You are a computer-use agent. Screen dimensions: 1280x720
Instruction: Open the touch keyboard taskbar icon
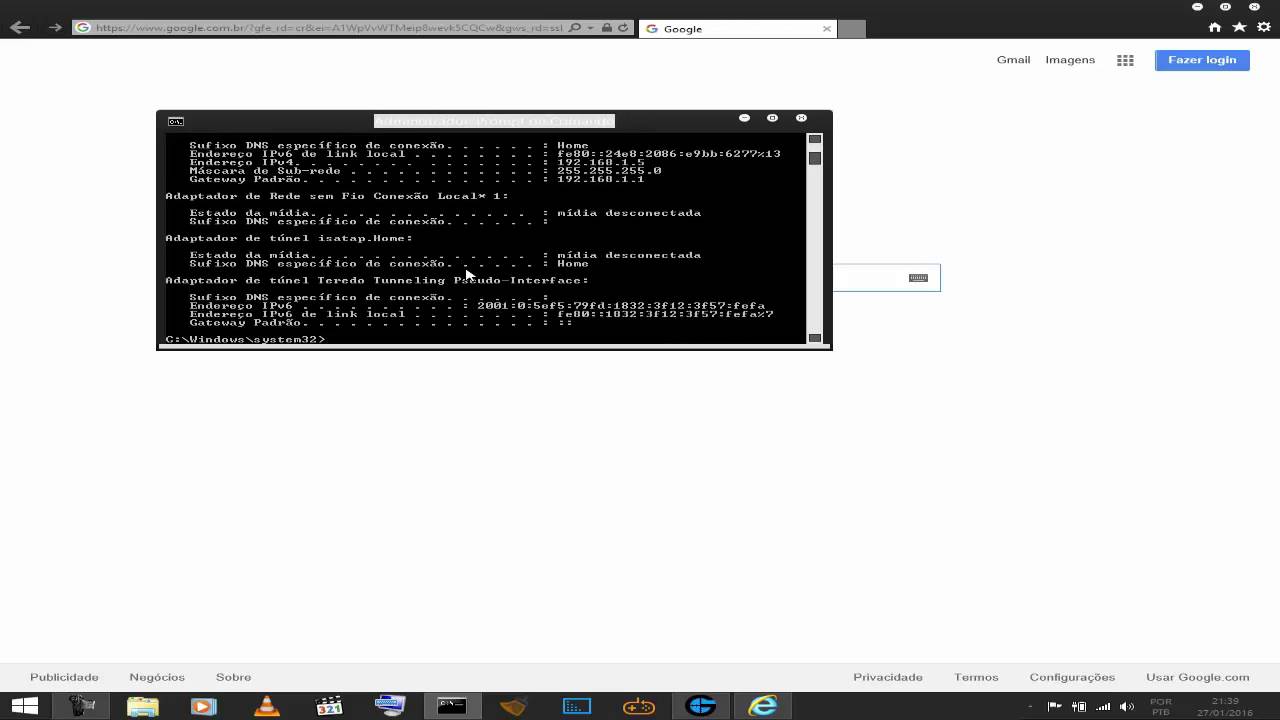(x=576, y=706)
